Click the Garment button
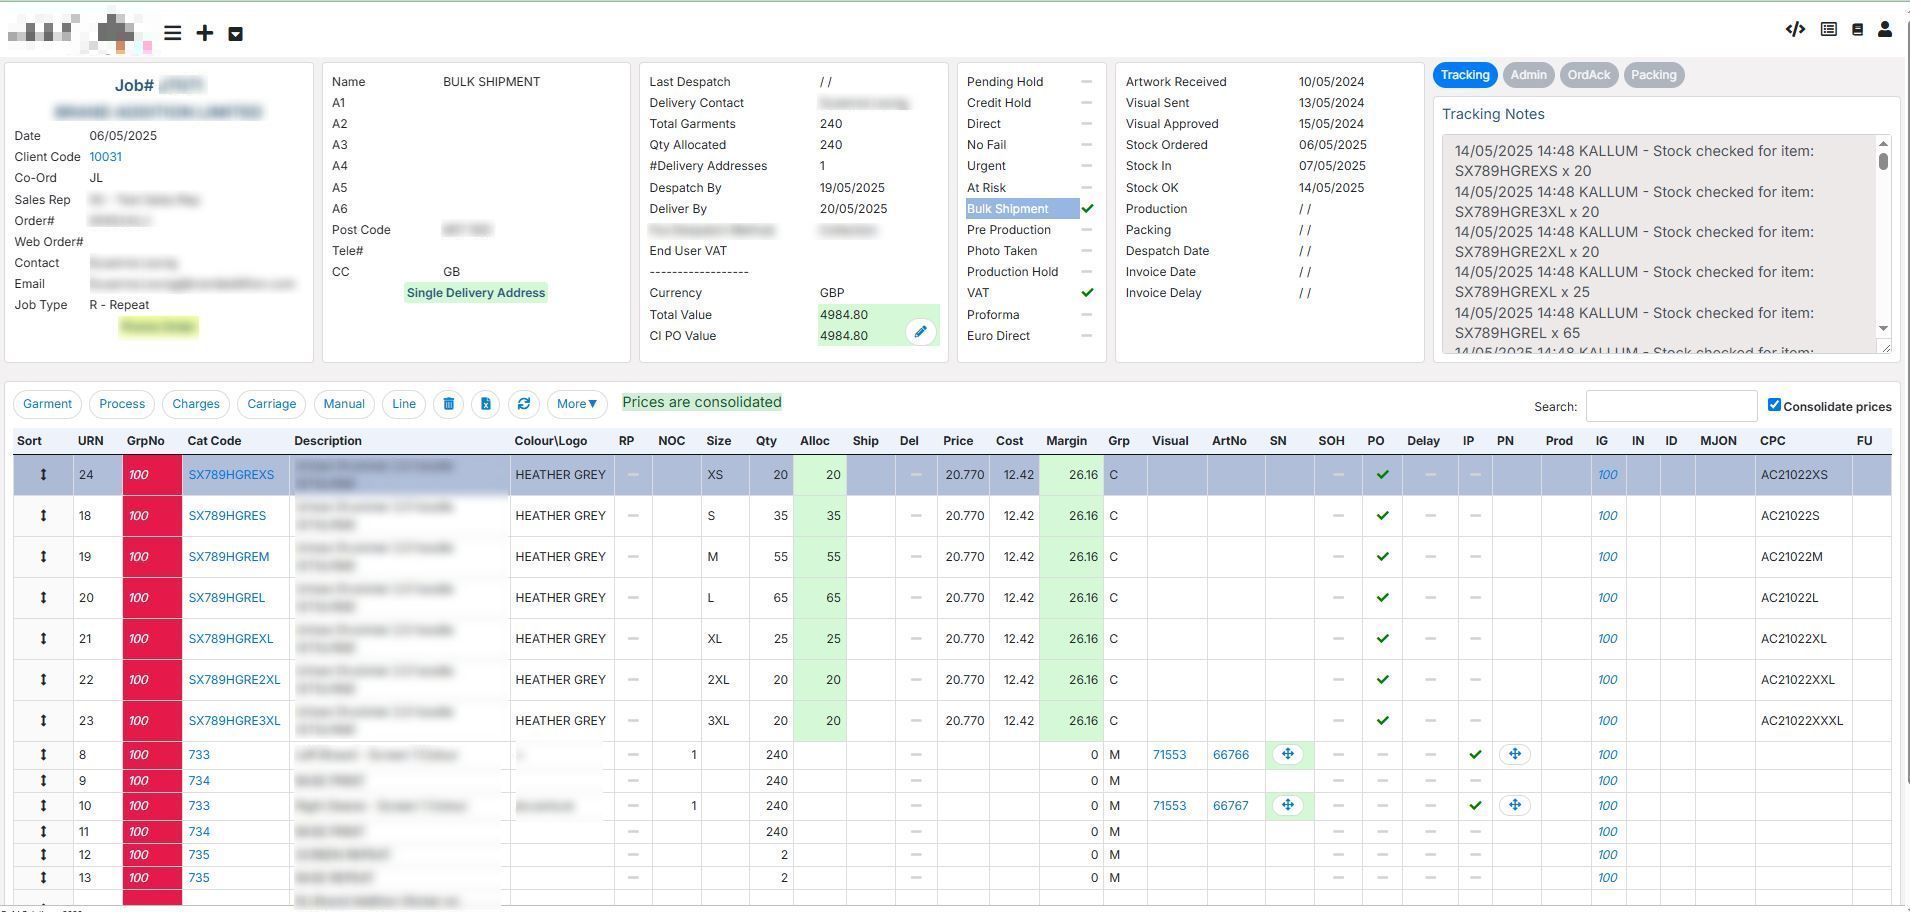Screen dimensions: 1910x912 click(x=47, y=404)
